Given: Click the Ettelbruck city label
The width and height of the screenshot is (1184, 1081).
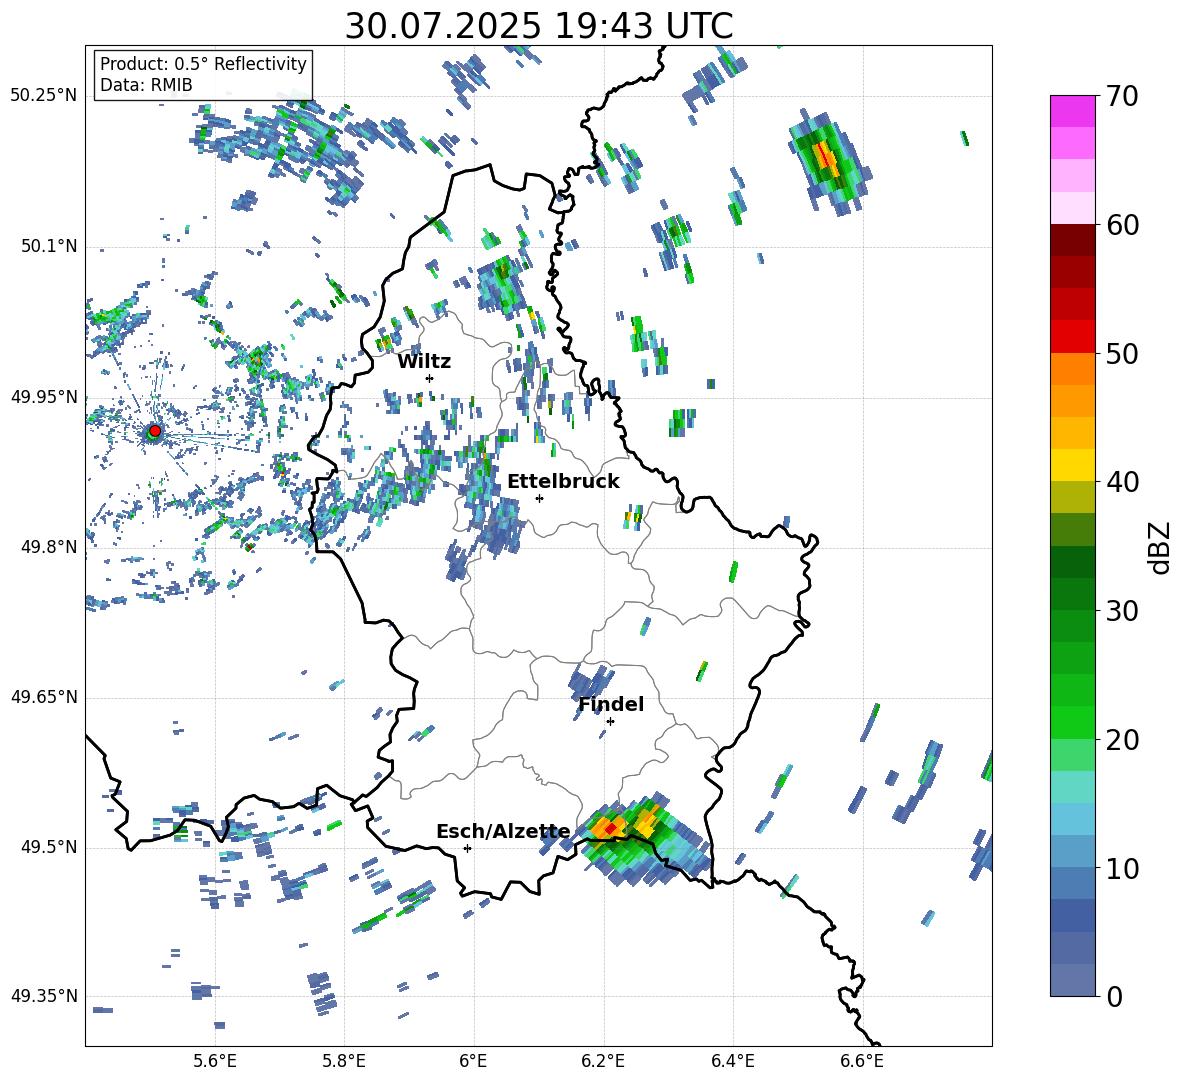Looking at the screenshot, I should 563,482.
